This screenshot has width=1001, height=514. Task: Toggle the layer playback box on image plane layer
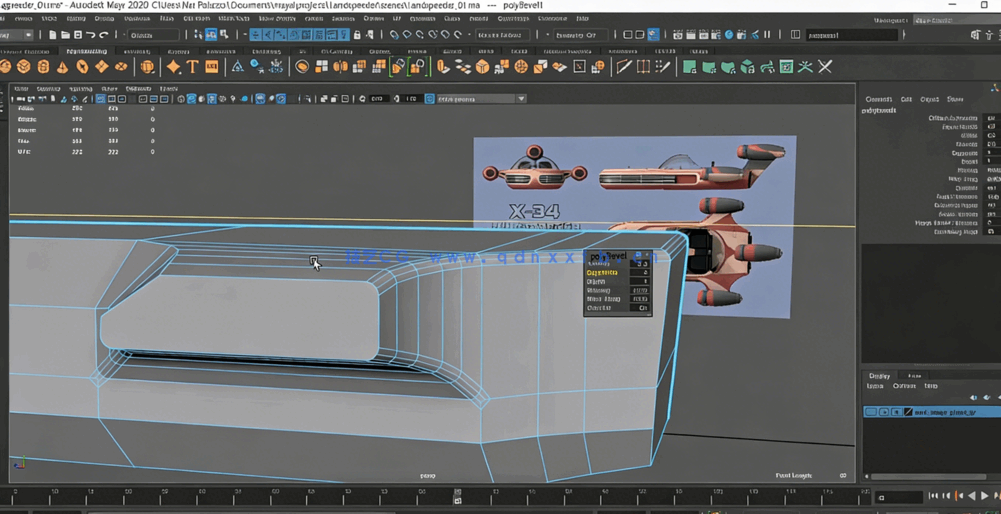coord(884,412)
